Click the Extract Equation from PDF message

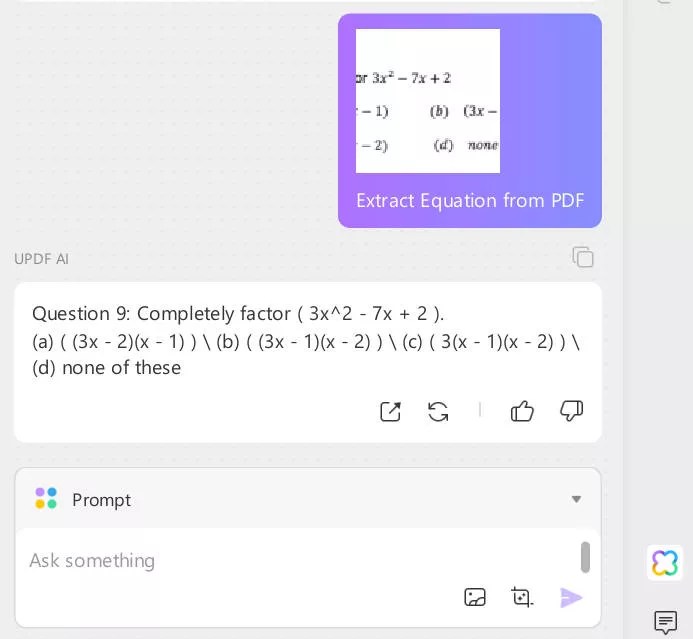coord(470,201)
